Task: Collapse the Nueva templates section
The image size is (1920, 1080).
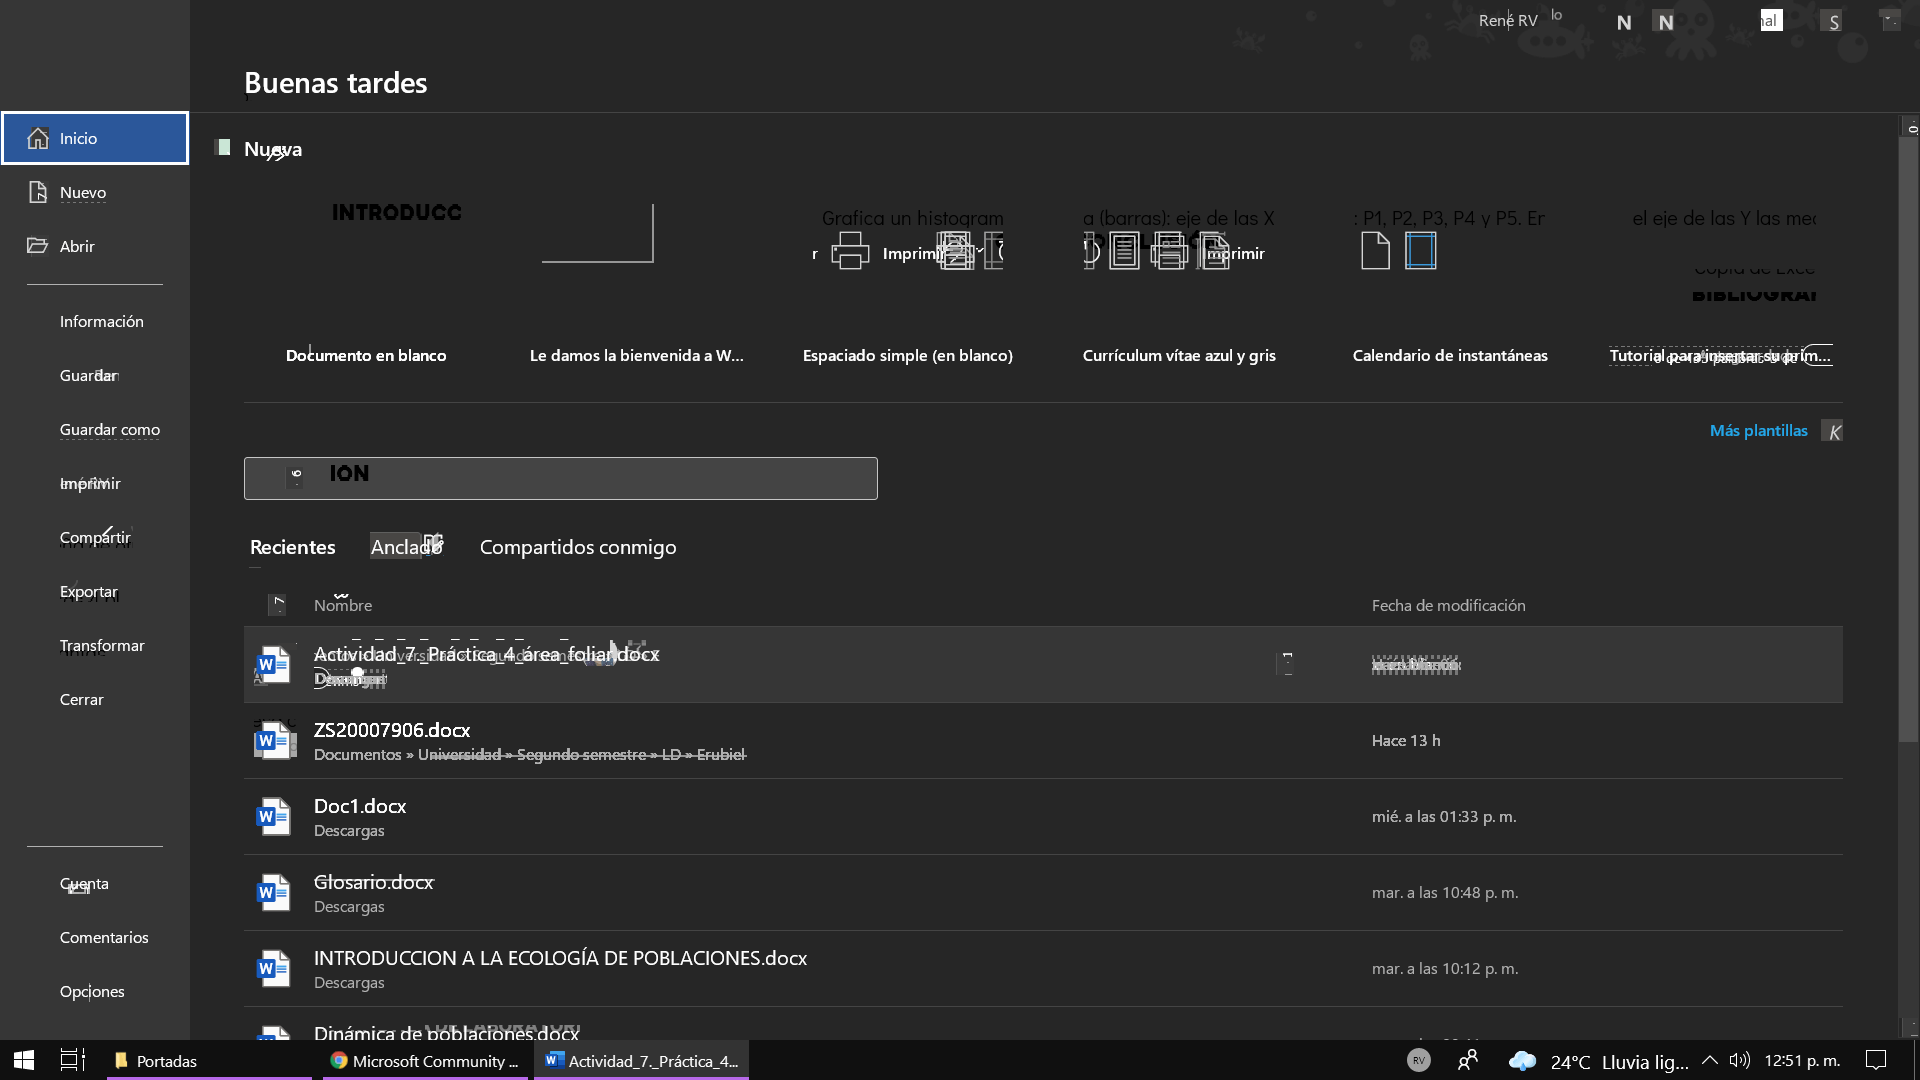Action: (223, 148)
